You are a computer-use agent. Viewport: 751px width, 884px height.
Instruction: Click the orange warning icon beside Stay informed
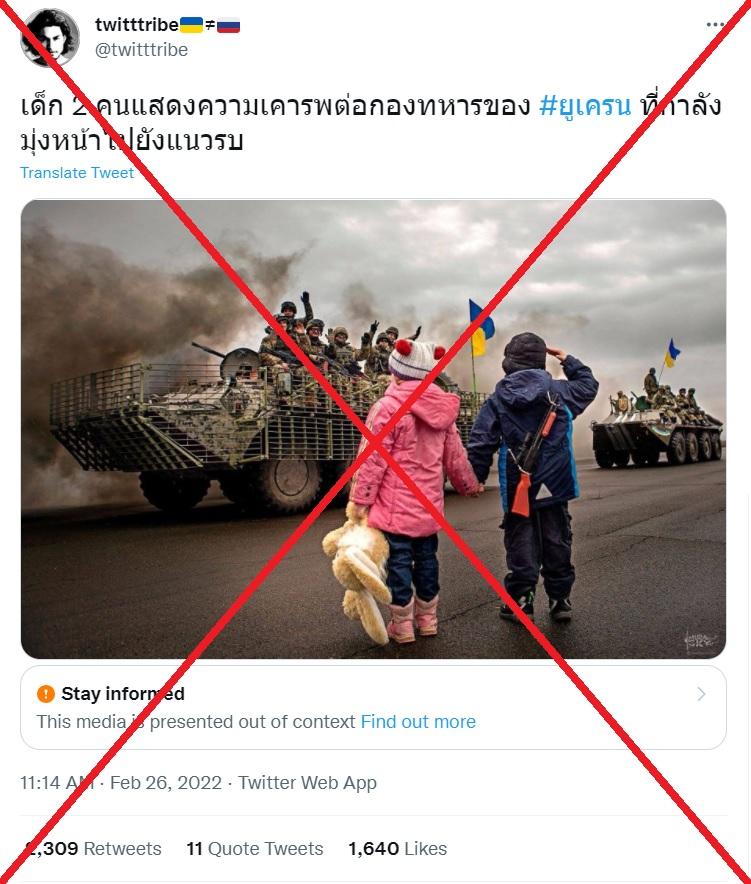pyautogui.click(x=46, y=693)
